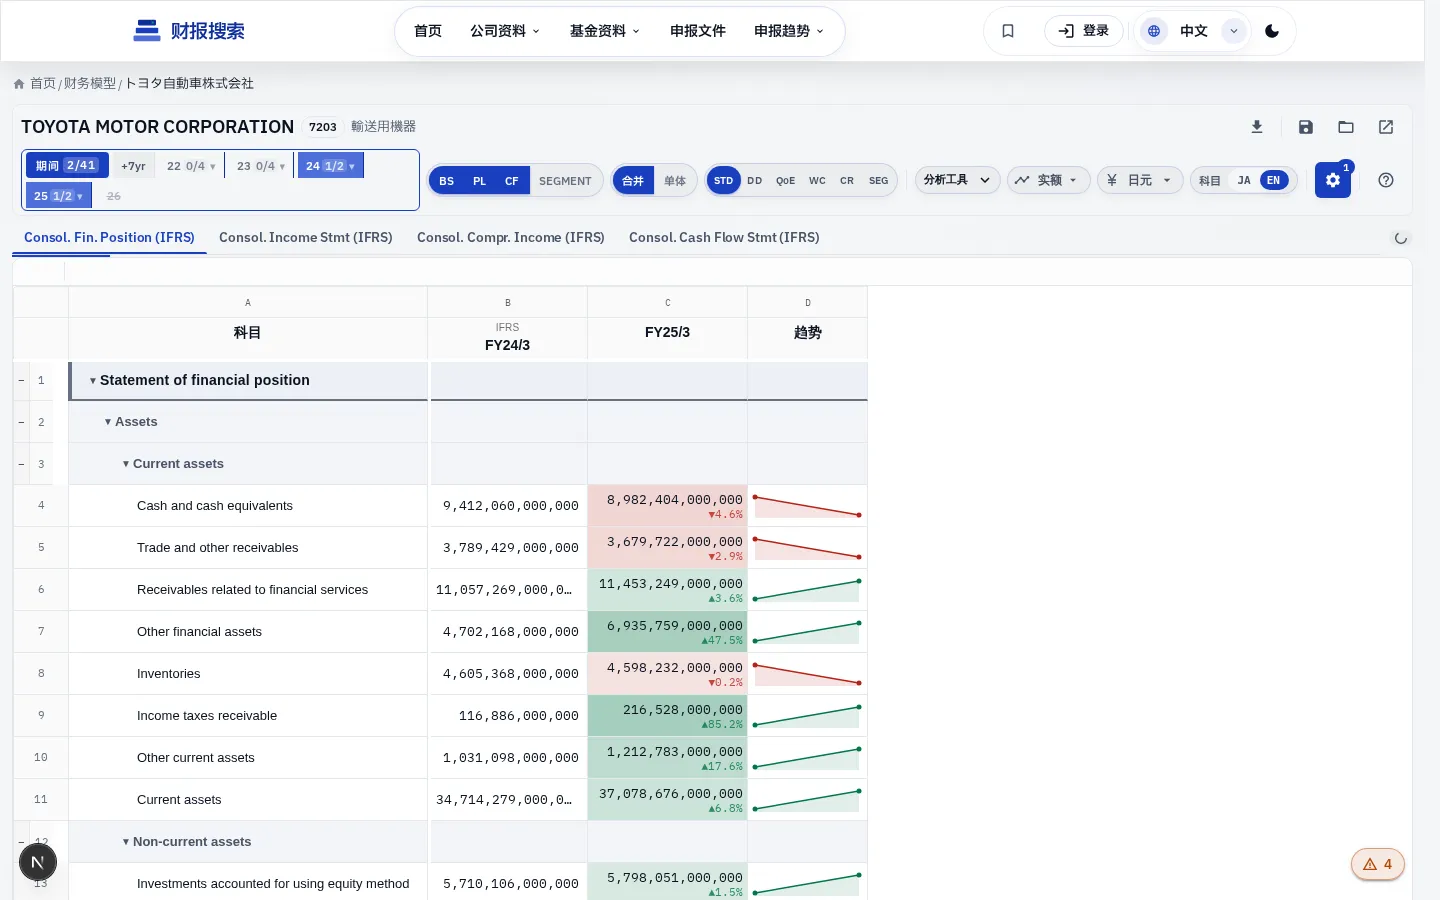Open the warning badge showing 4
1440x900 pixels.
[x=1378, y=864]
